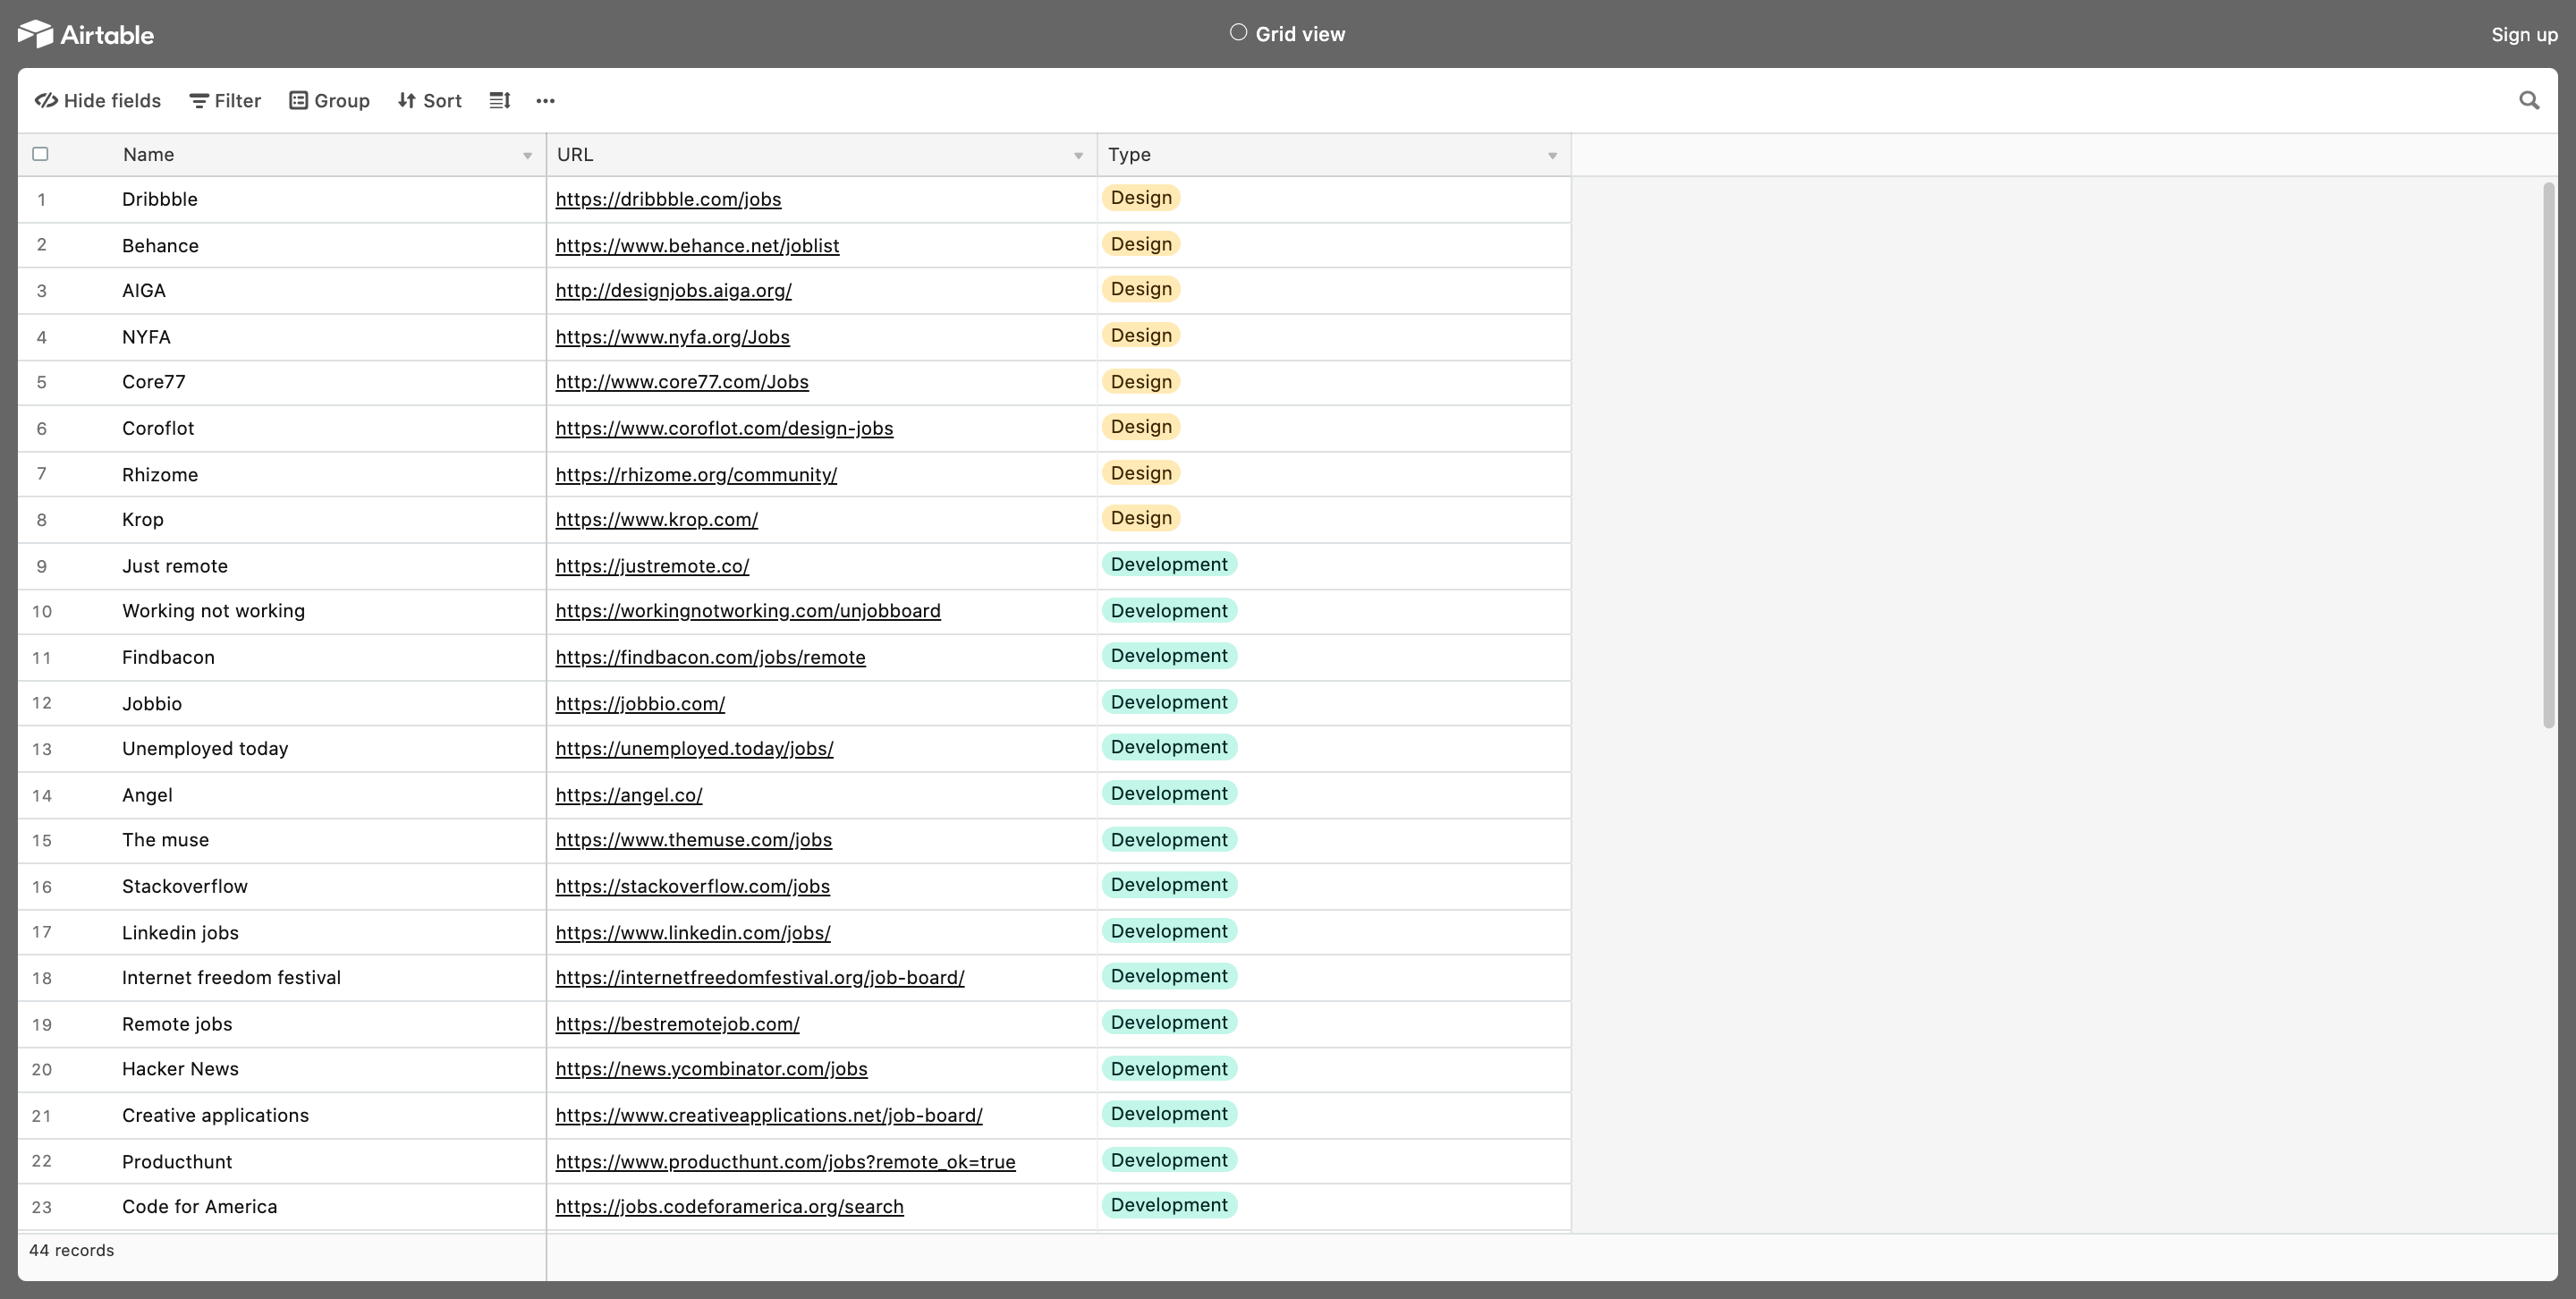Image resolution: width=2576 pixels, height=1299 pixels.
Task: Click the Airtable logo icon
Action: tap(36, 34)
